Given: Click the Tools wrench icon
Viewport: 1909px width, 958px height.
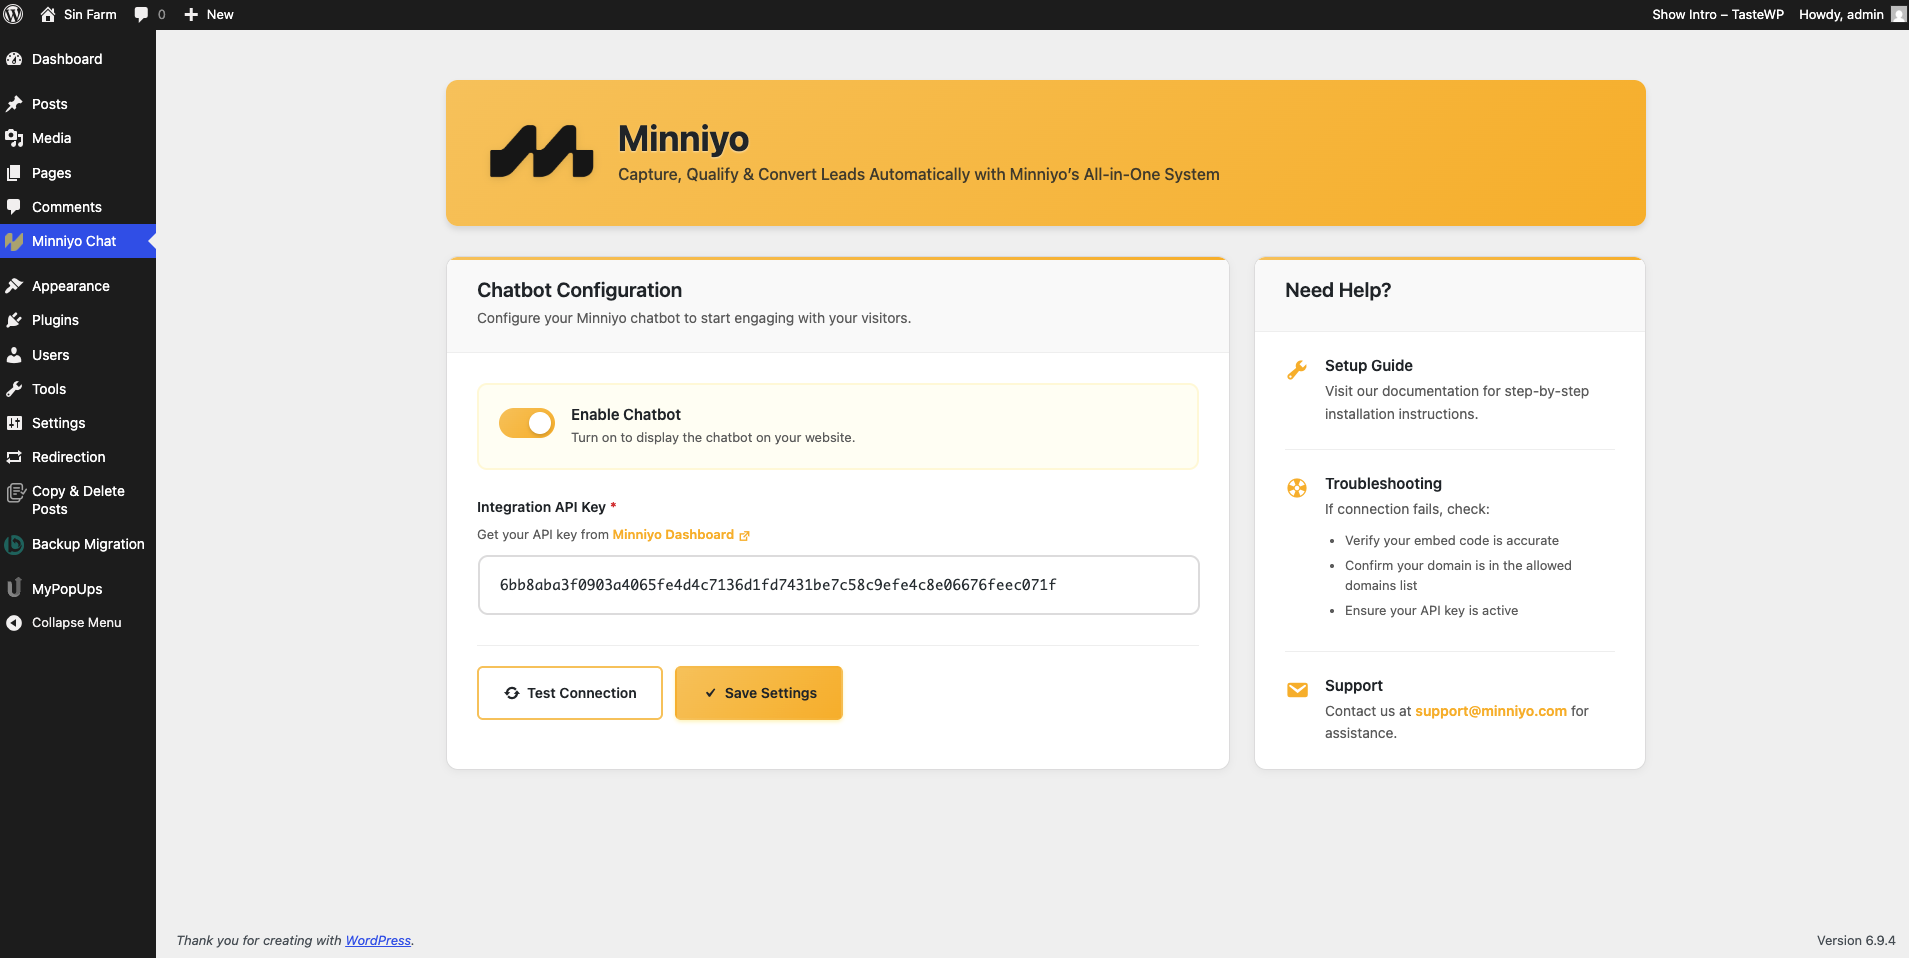Looking at the screenshot, I should tap(14, 389).
